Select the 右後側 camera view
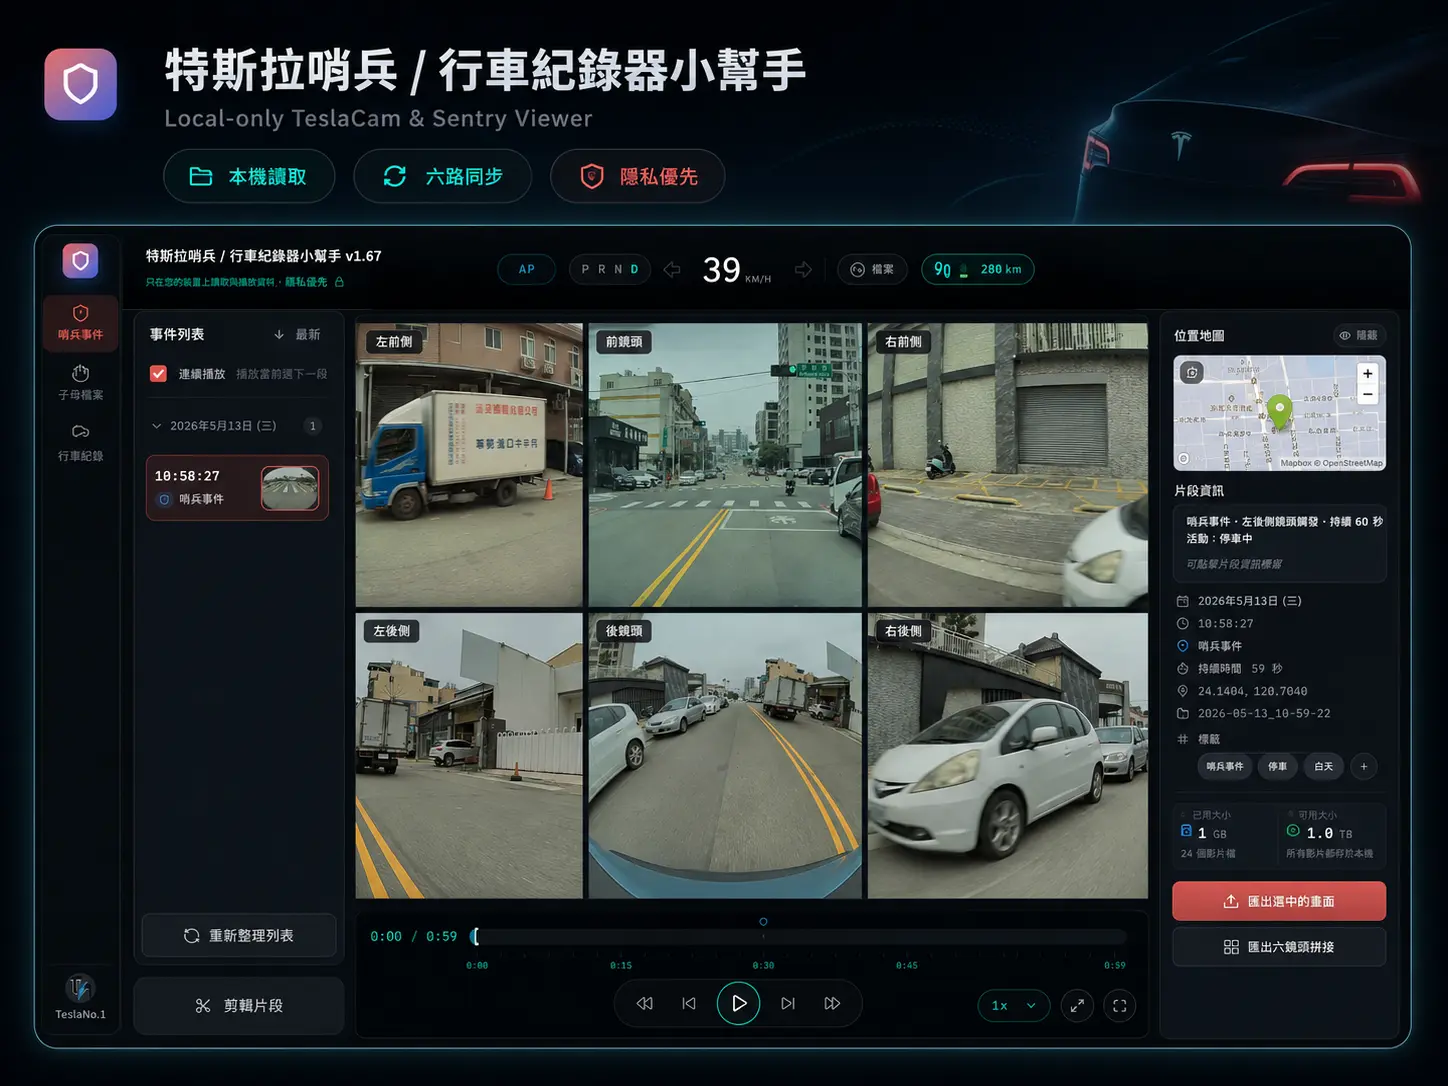 click(1008, 756)
